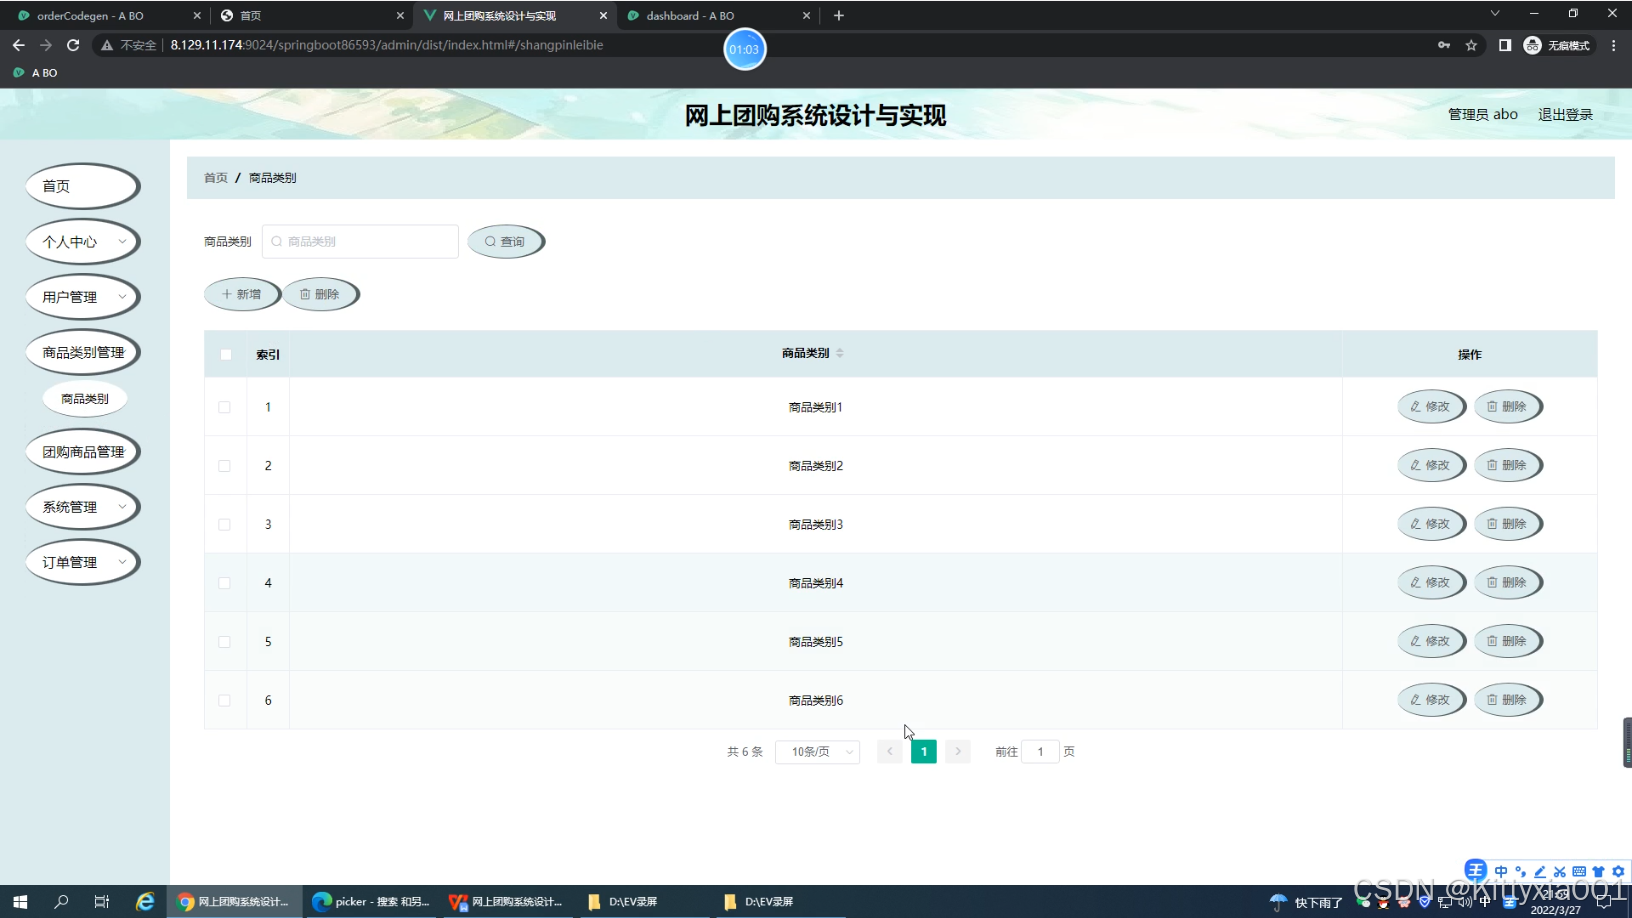The width and height of the screenshot is (1632, 918).
Task: Click the browser address bar URL
Action: (386, 45)
